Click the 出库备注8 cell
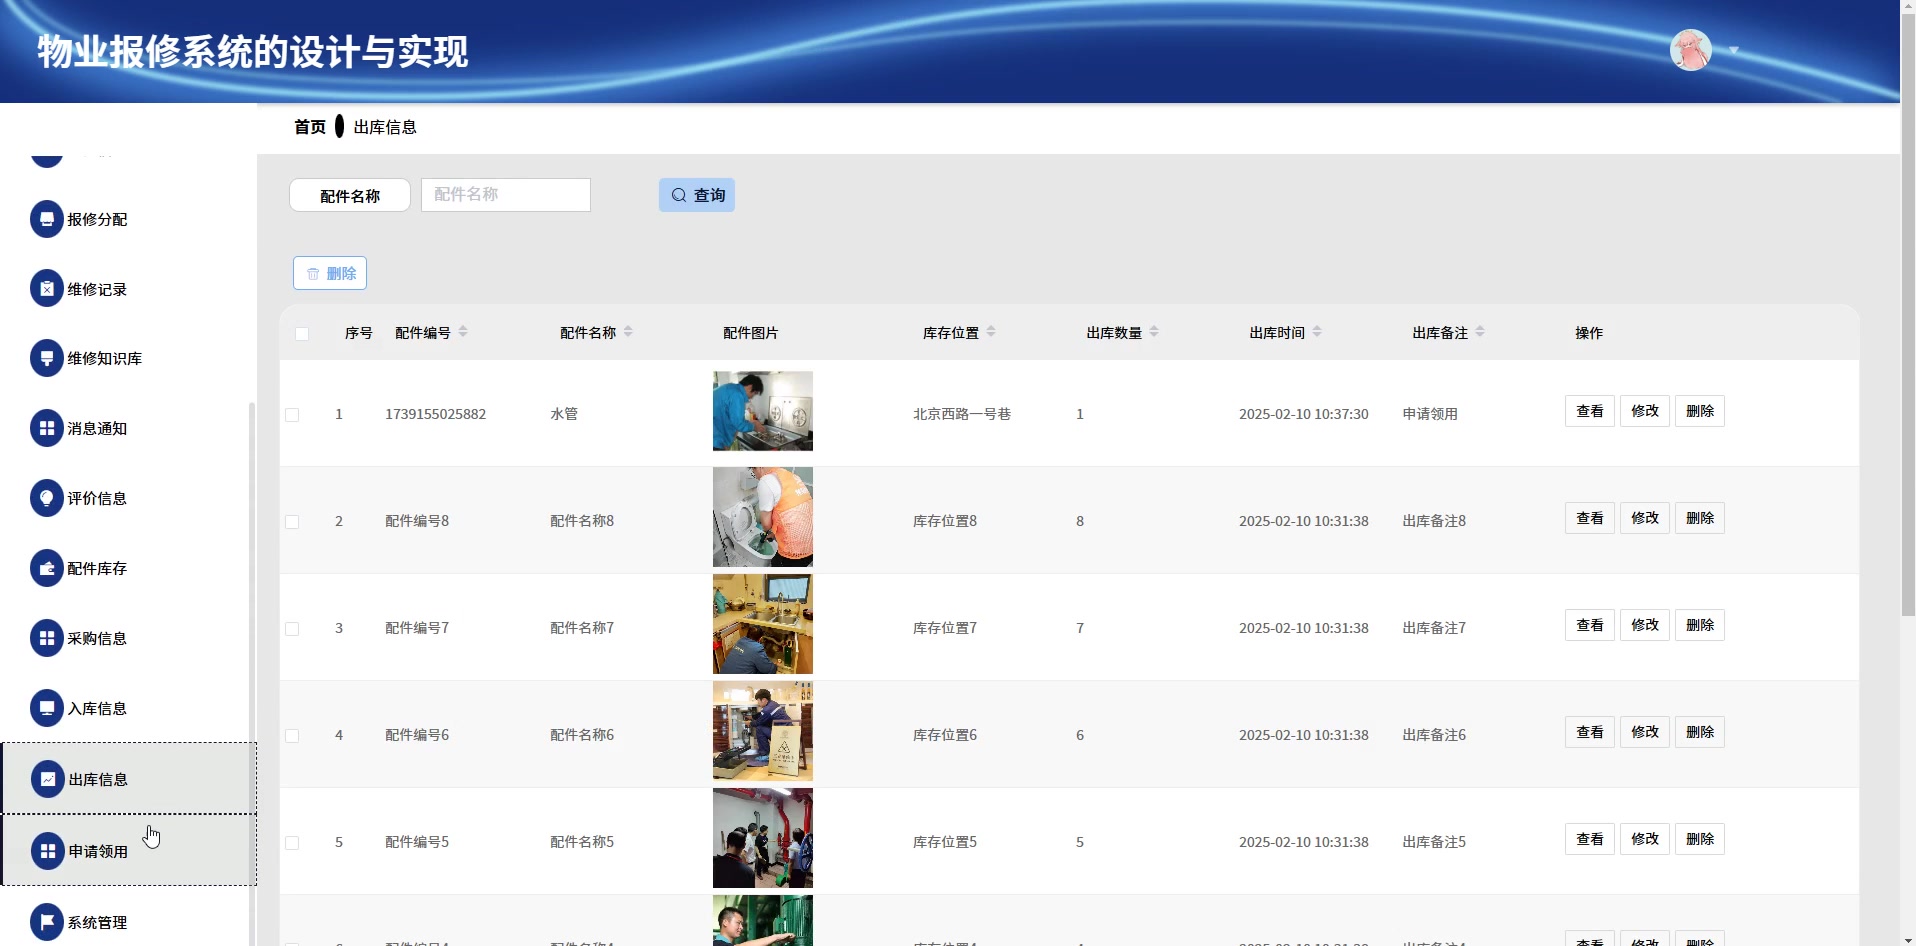The height and width of the screenshot is (946, 1916). click(x=1434, y=521)
